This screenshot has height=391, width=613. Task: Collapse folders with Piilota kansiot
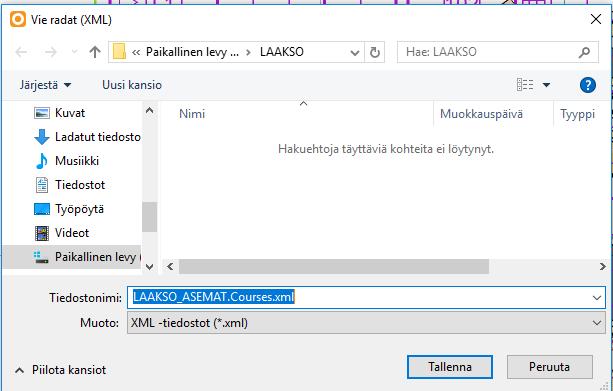point(61,370)
